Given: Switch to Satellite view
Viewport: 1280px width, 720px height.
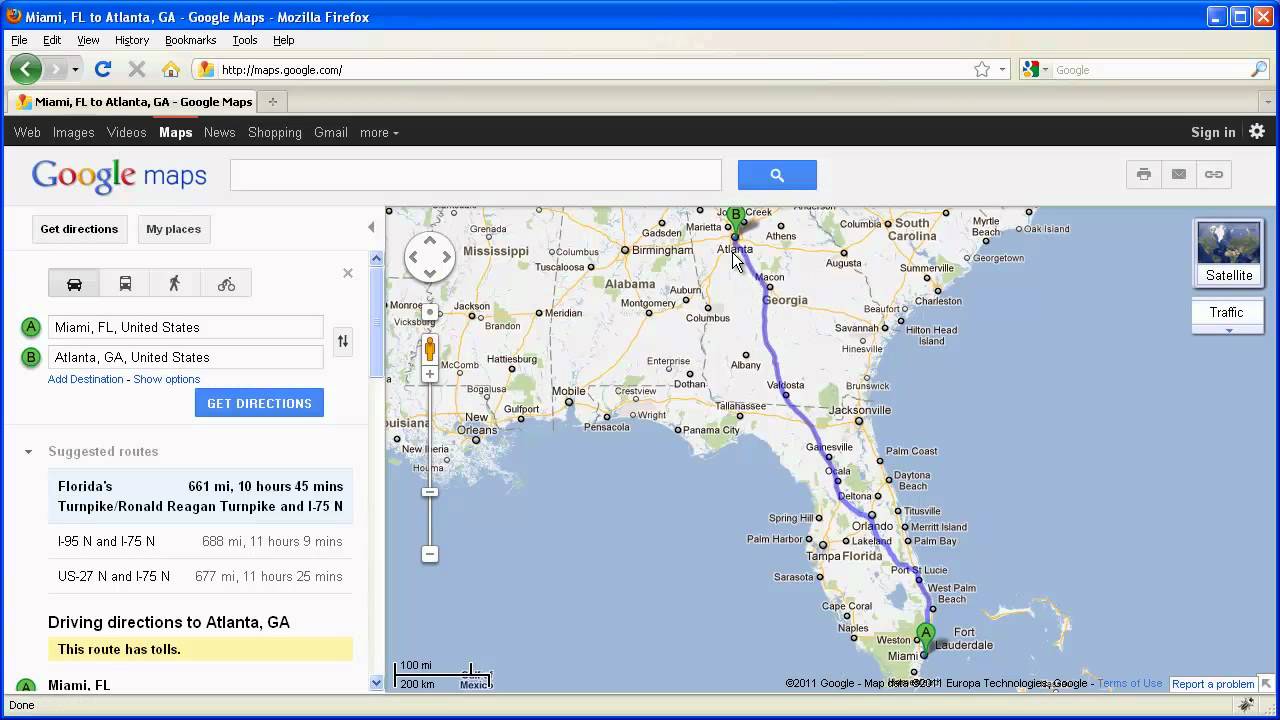Looking at the screenshot, I should [x=1229, y=254].
